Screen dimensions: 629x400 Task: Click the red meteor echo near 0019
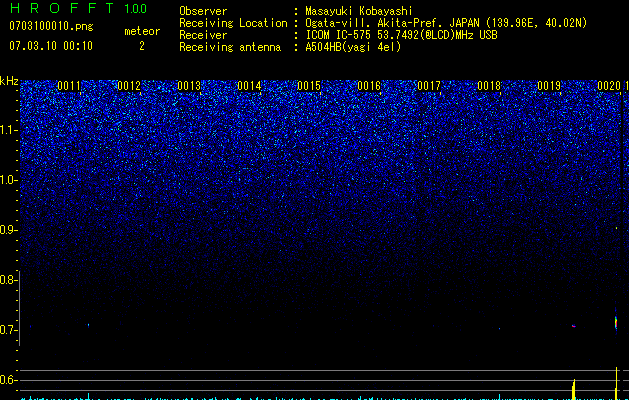(x=574, y=326)
